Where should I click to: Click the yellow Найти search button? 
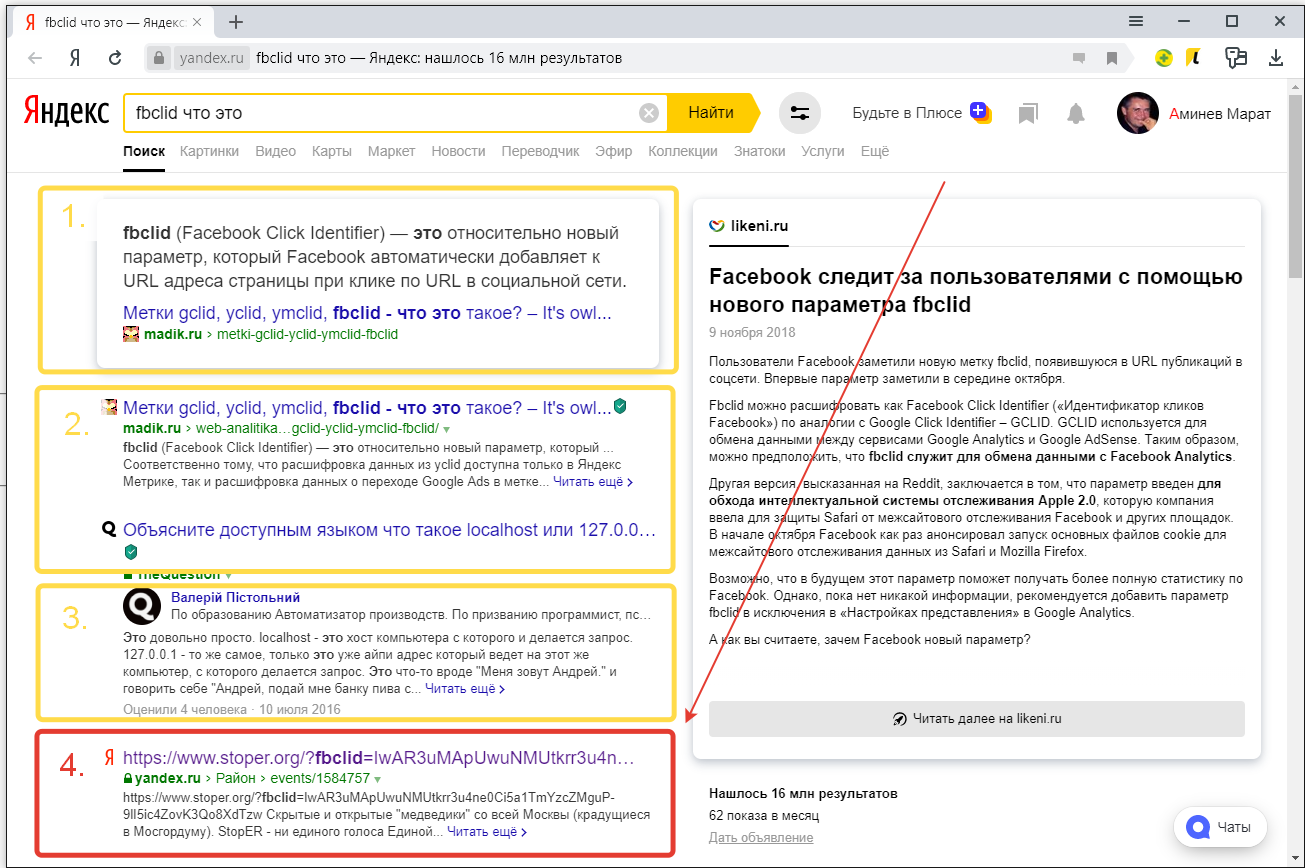pos(712,113)
